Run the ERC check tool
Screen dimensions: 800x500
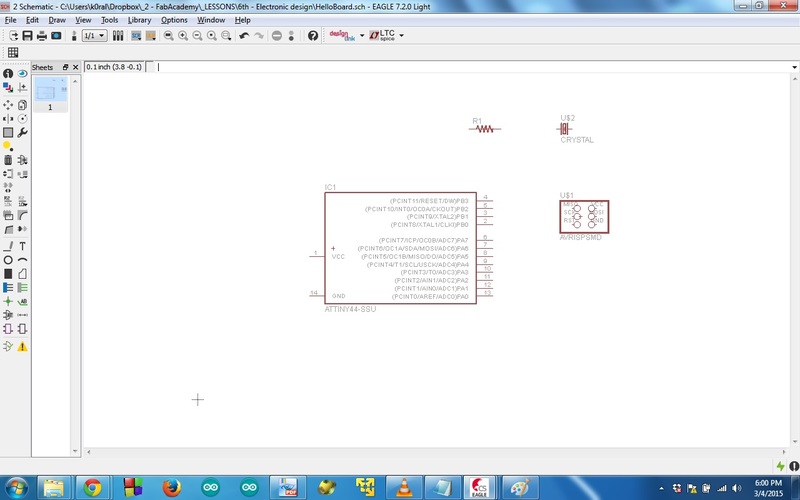[x=8, y=346]
